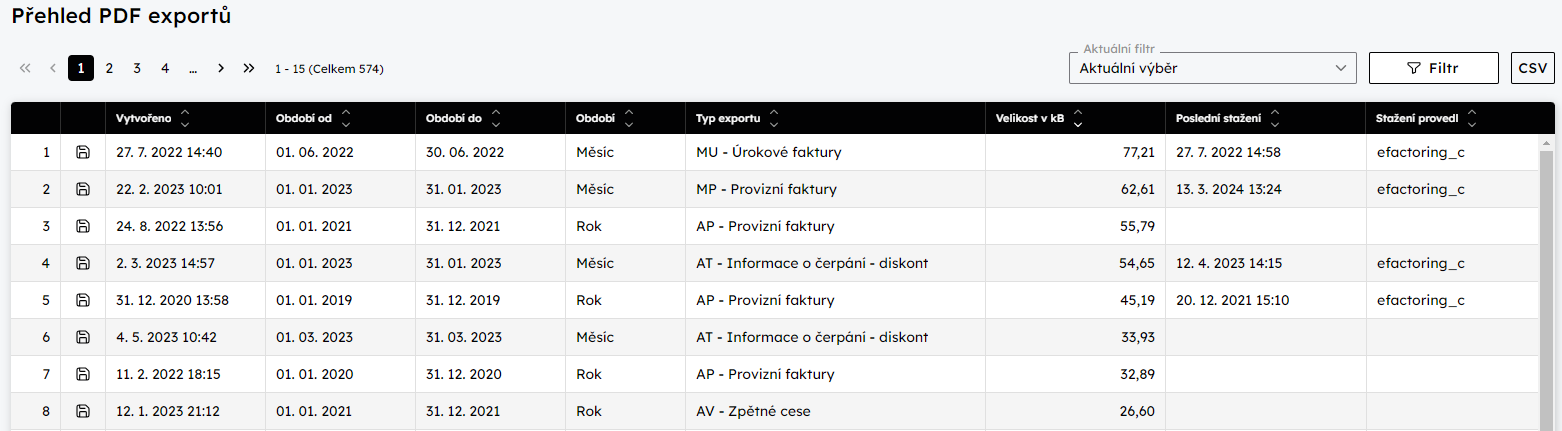Open the Filtr button

[x=1433, y=68]
